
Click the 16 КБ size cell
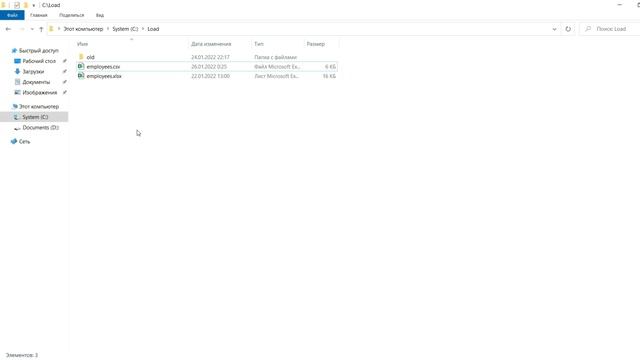coord(329,76)
